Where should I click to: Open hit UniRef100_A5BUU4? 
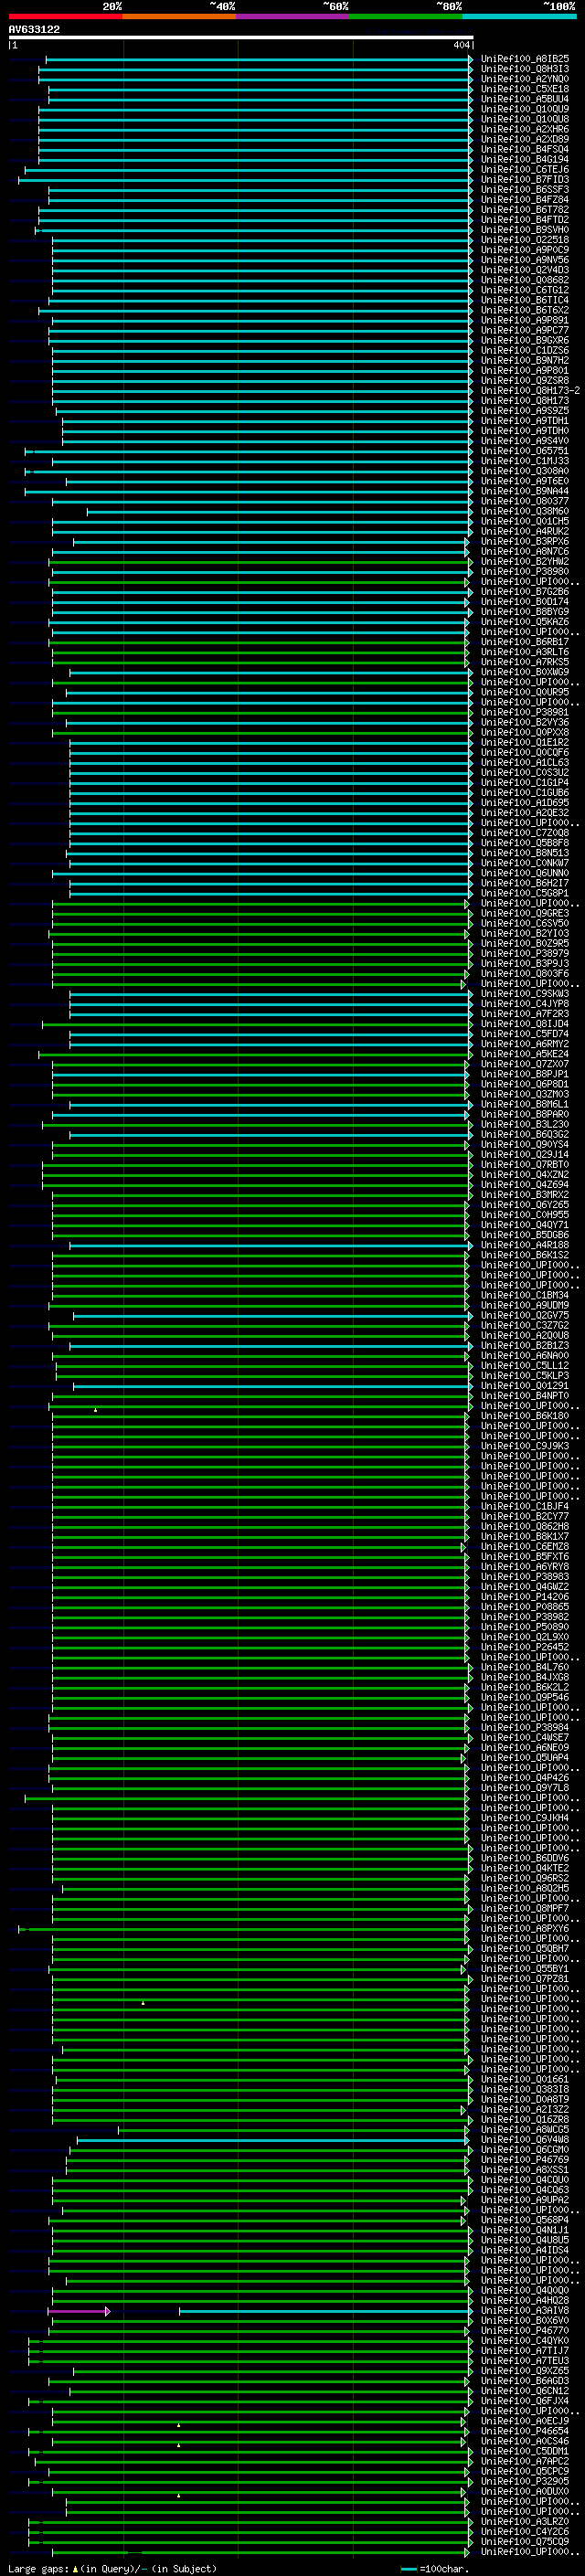[x=525, y=99]
